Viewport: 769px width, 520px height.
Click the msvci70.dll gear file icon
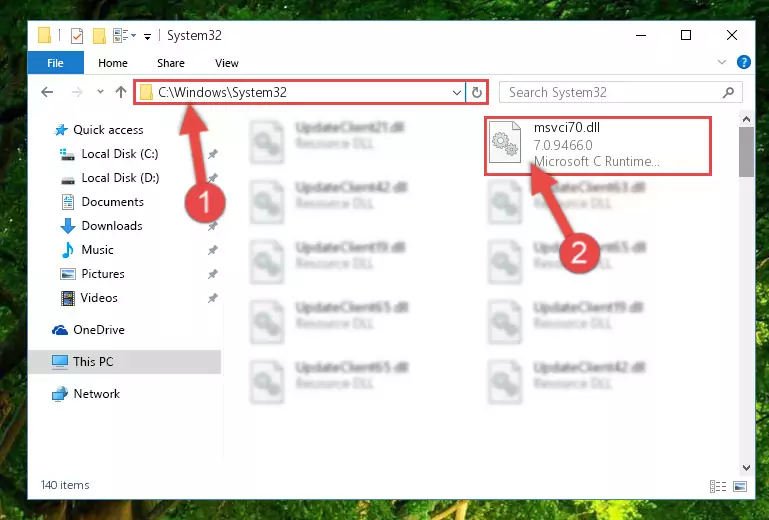click(x=505, y=143)
